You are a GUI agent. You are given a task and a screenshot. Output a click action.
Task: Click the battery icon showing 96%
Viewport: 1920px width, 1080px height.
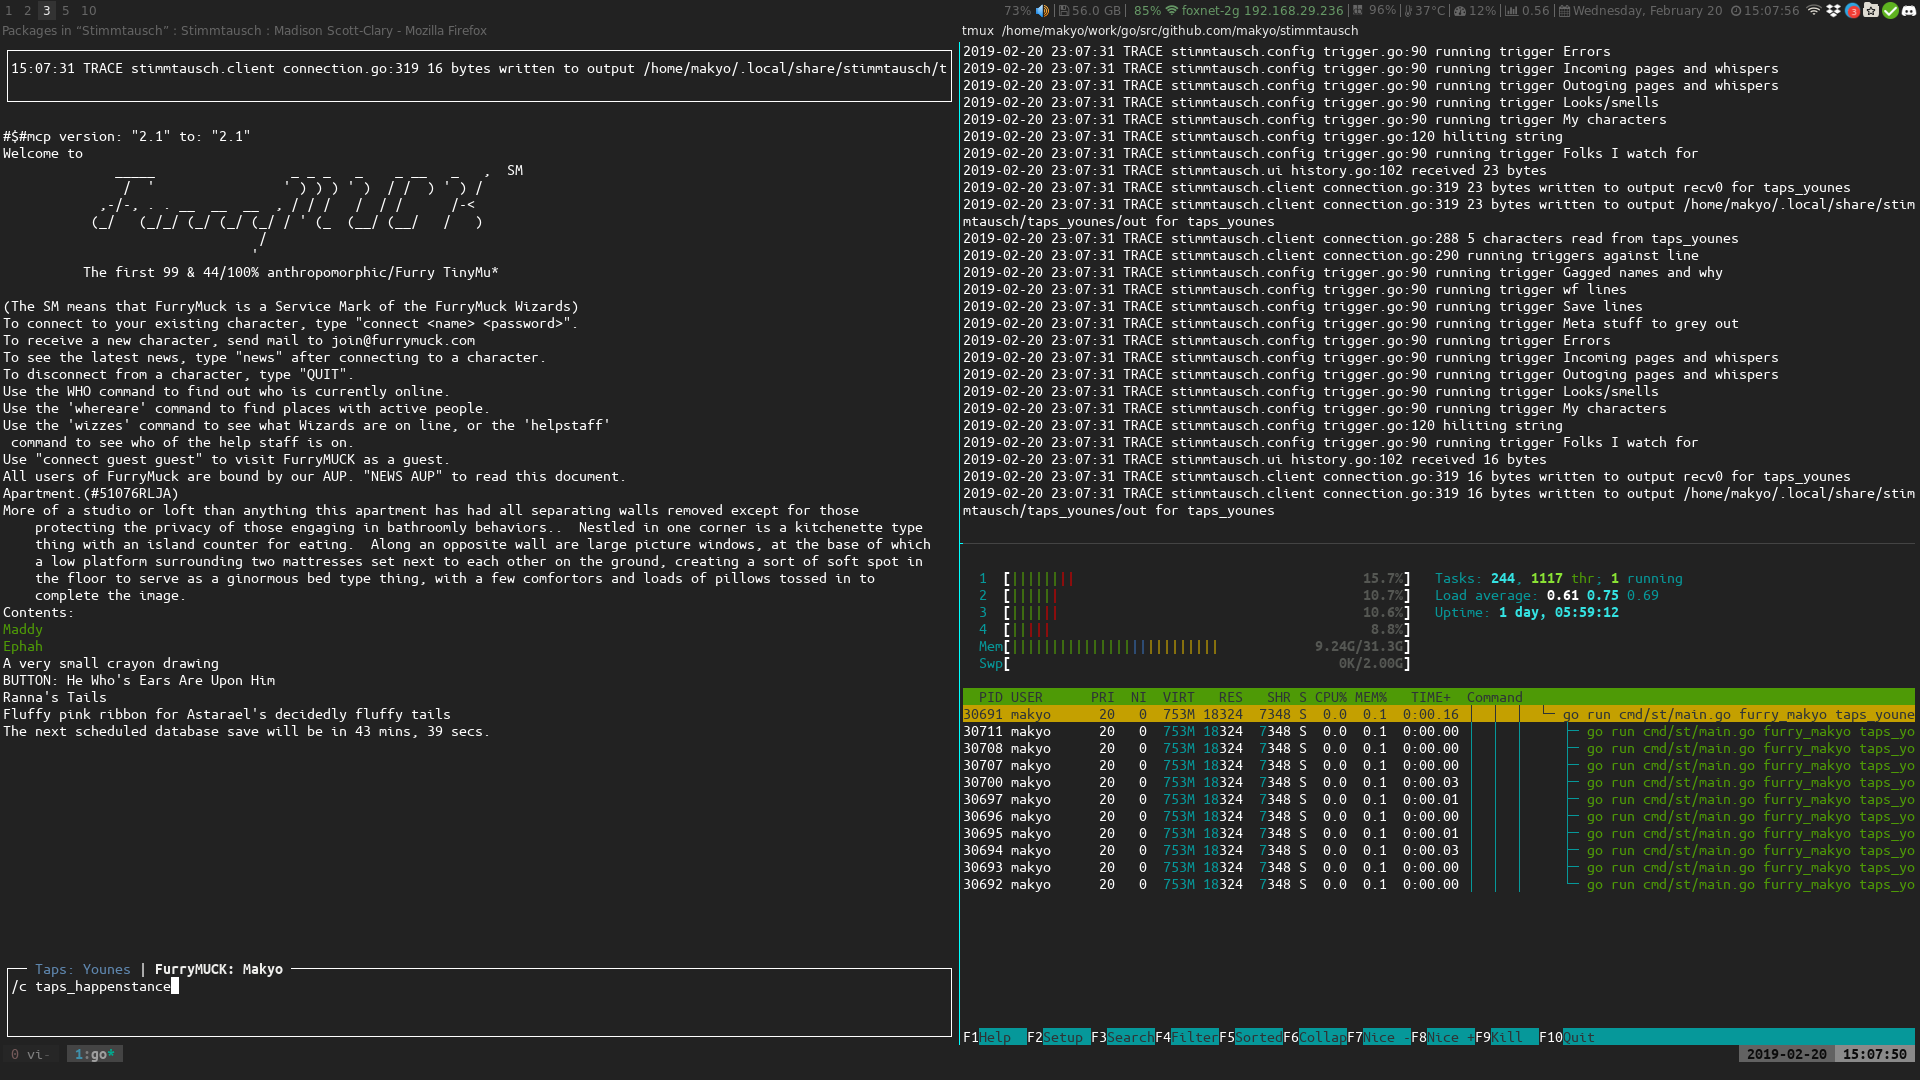pos(1357,11)
